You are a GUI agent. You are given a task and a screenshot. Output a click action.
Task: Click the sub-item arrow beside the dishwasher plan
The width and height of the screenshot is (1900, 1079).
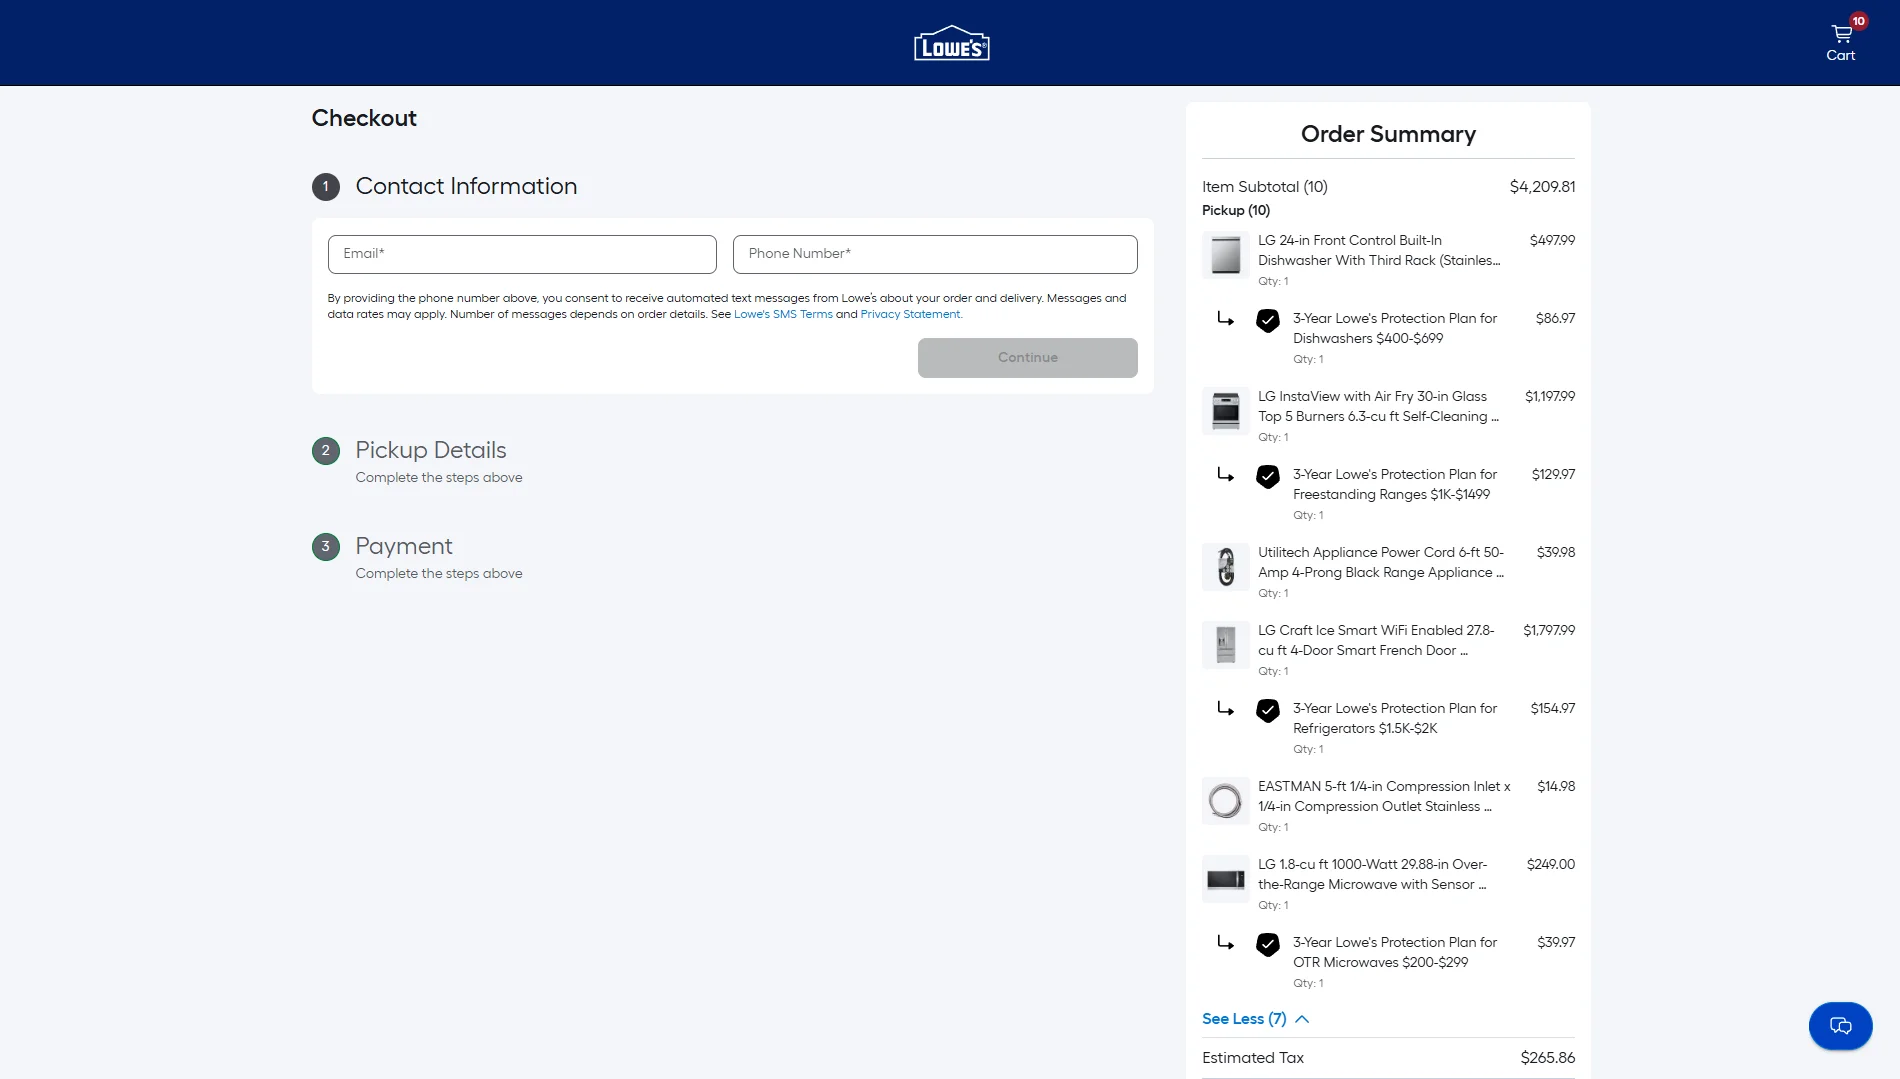(x=1226, y=319)
